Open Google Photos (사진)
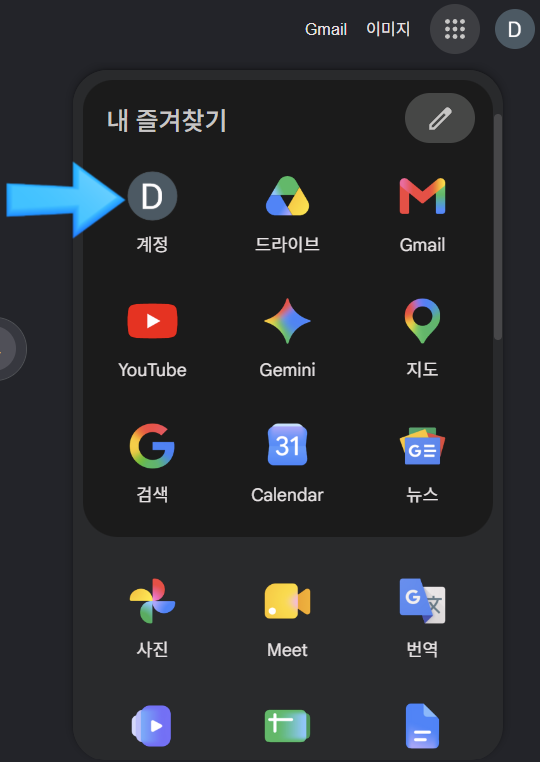This screenshot has height=762, width=540. pyautogui.click(x=152, y=601)
